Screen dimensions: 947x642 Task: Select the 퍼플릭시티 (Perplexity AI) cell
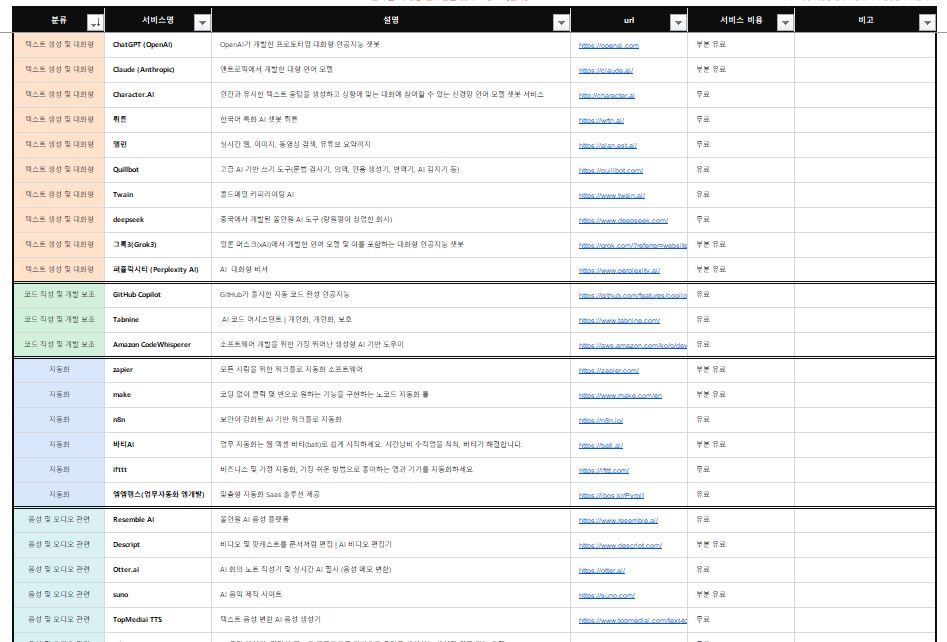click(158, 269)
